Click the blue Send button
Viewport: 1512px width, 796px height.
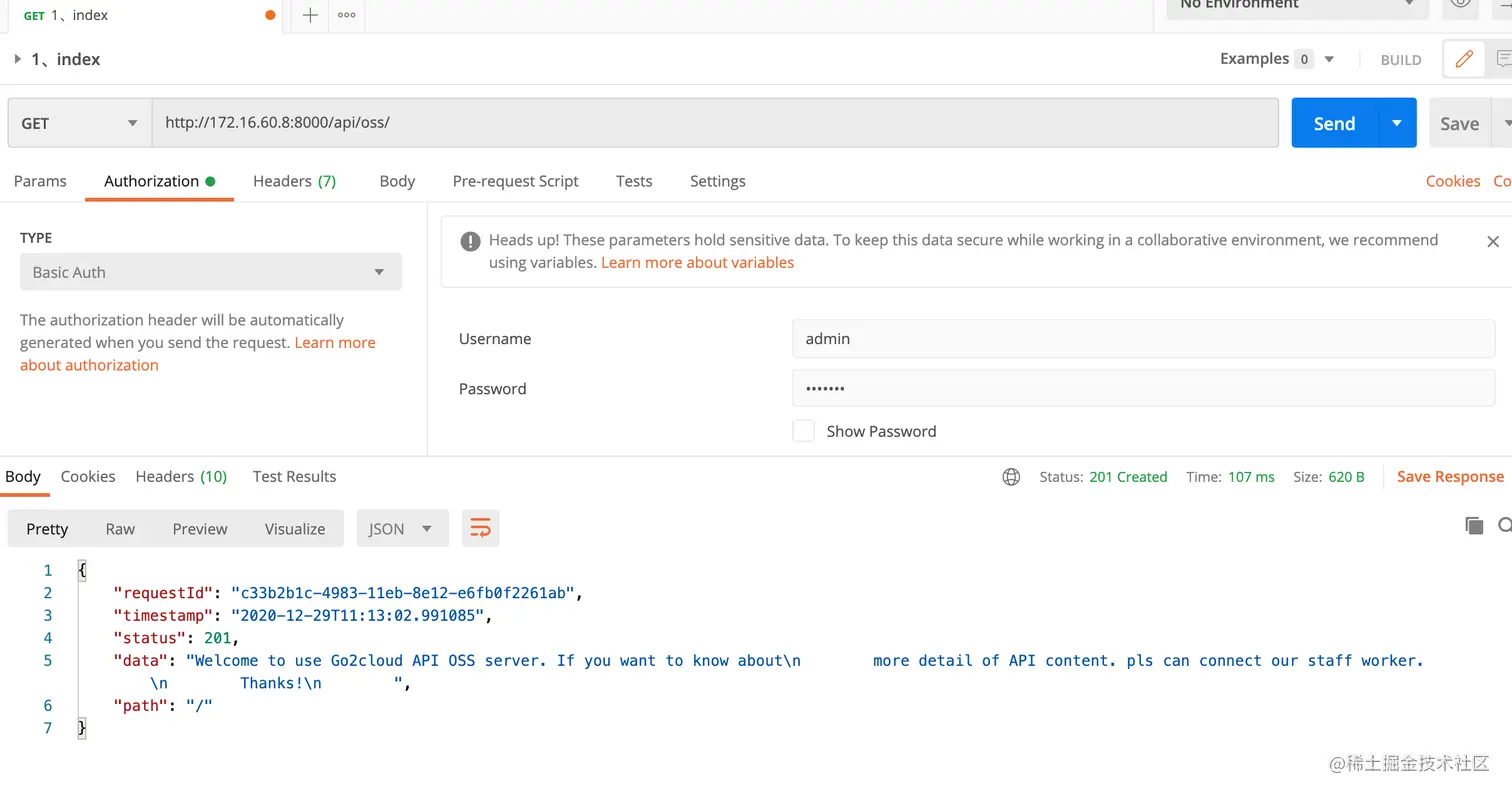1334,124
